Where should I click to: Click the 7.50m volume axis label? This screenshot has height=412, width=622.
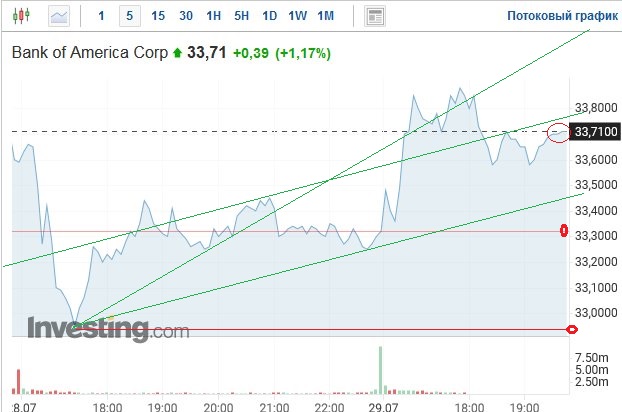click(x=591, y=358)
